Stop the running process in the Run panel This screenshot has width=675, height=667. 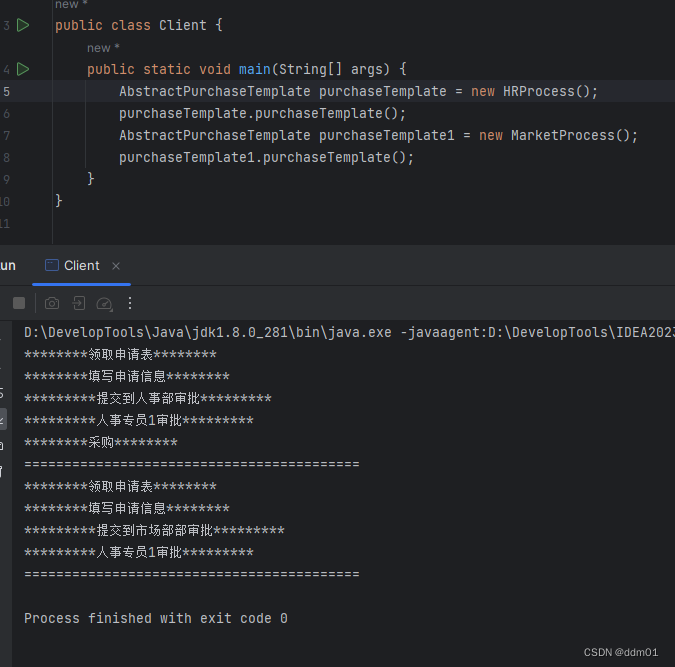(19, 303)
